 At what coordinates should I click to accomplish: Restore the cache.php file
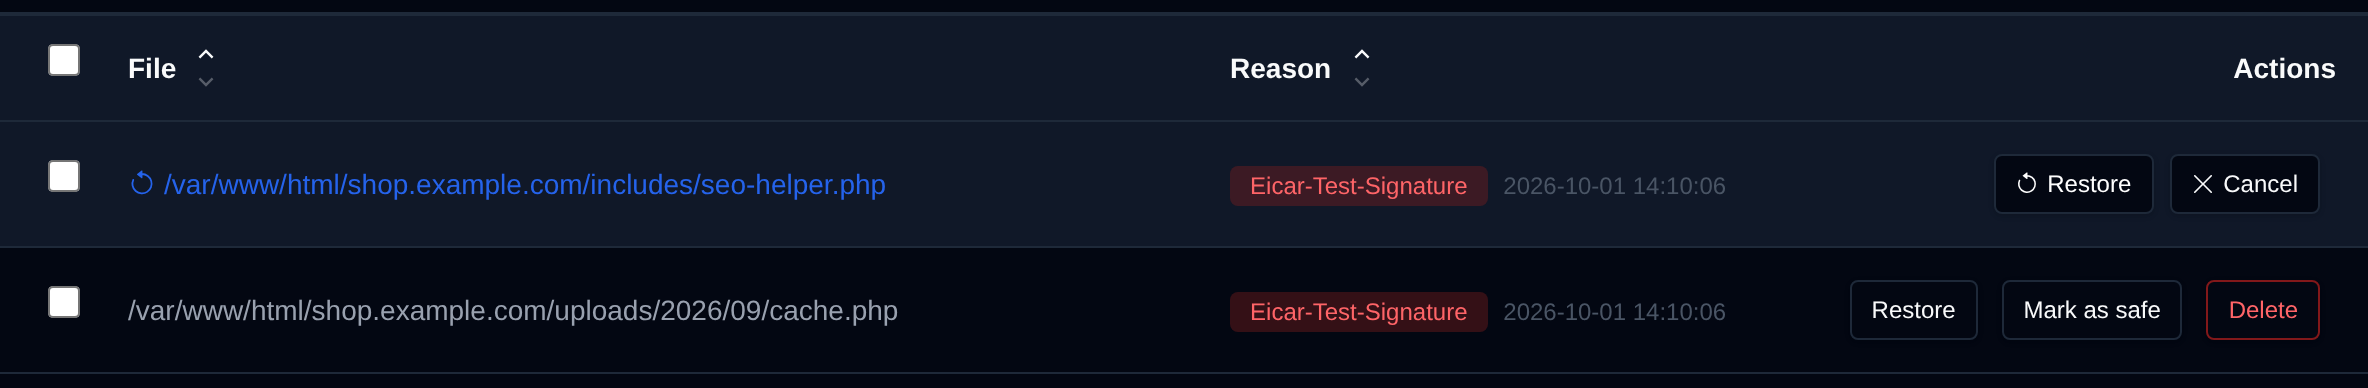pyautogui.click(x=1913, y=310)
